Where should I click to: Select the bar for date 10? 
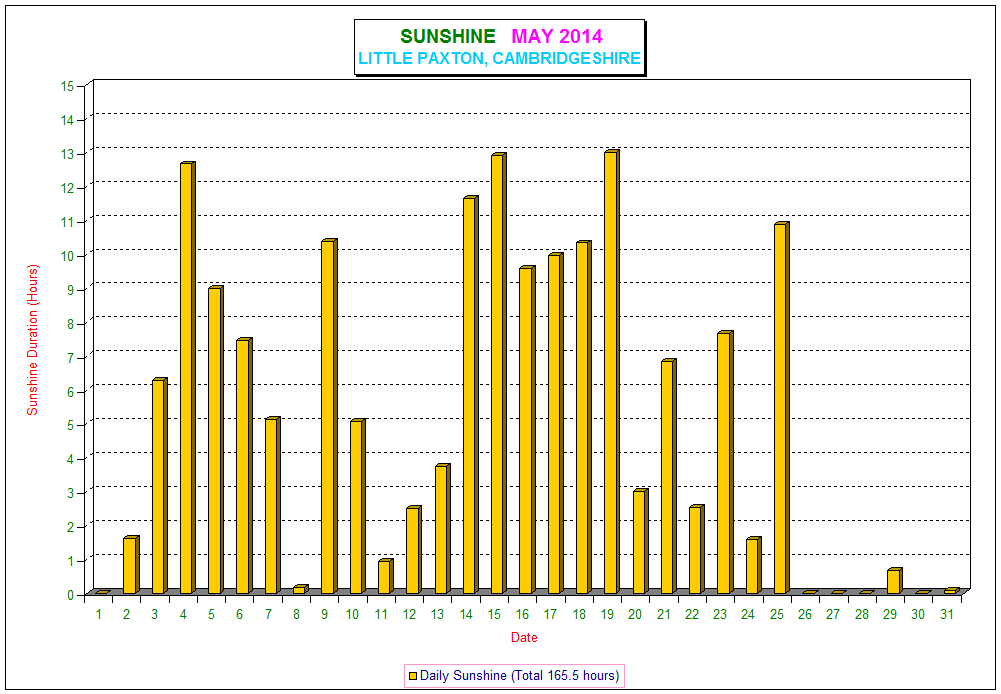click(357, 507)
